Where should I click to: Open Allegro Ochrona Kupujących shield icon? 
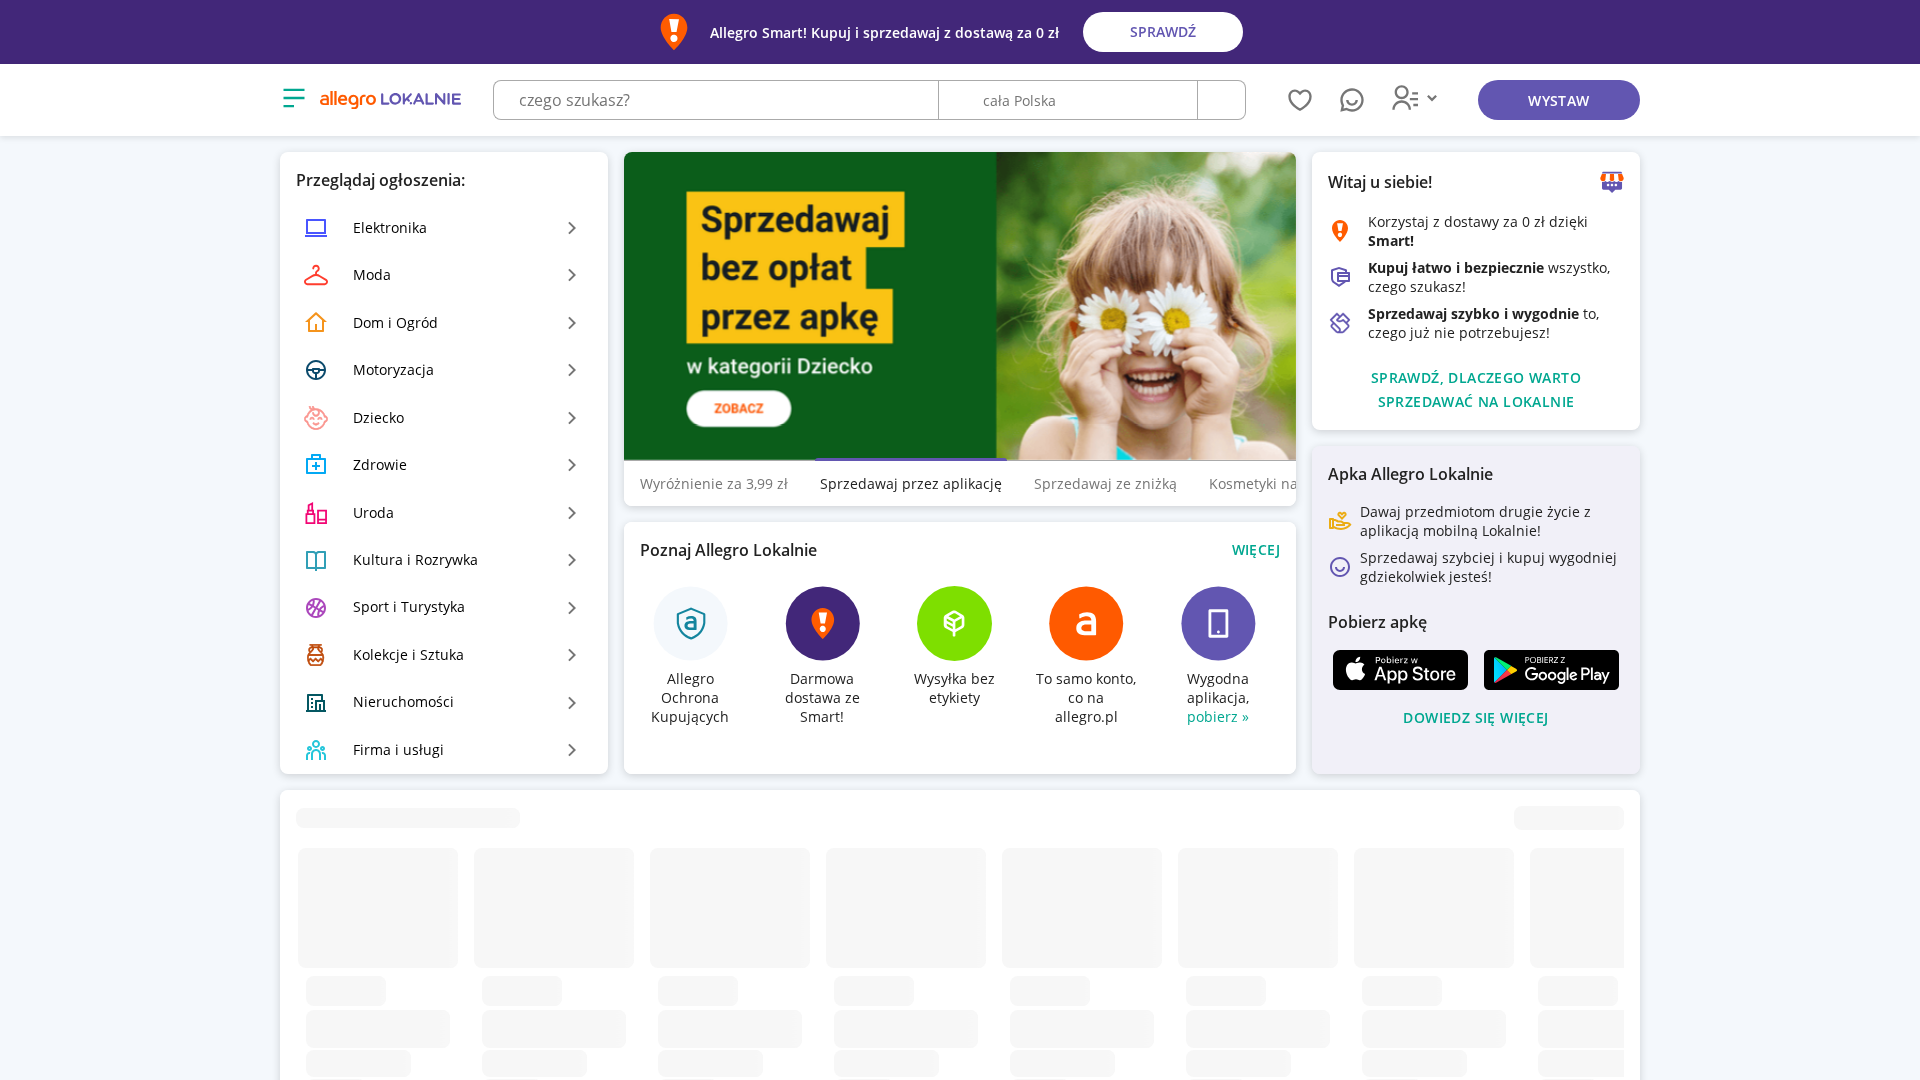point(691,623)
